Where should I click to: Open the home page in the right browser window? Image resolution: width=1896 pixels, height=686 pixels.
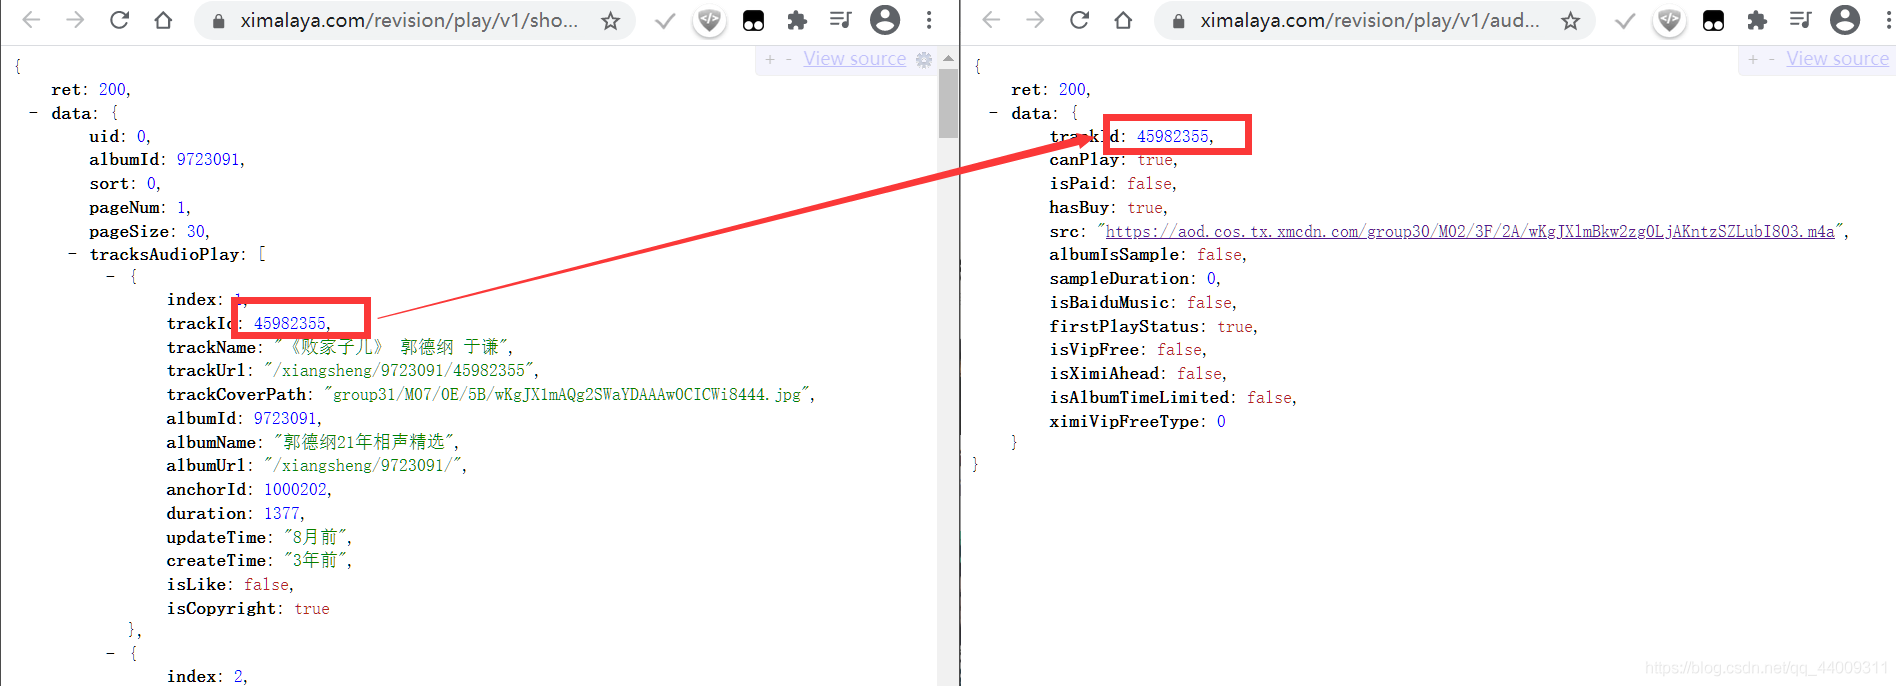(1123, 20)
